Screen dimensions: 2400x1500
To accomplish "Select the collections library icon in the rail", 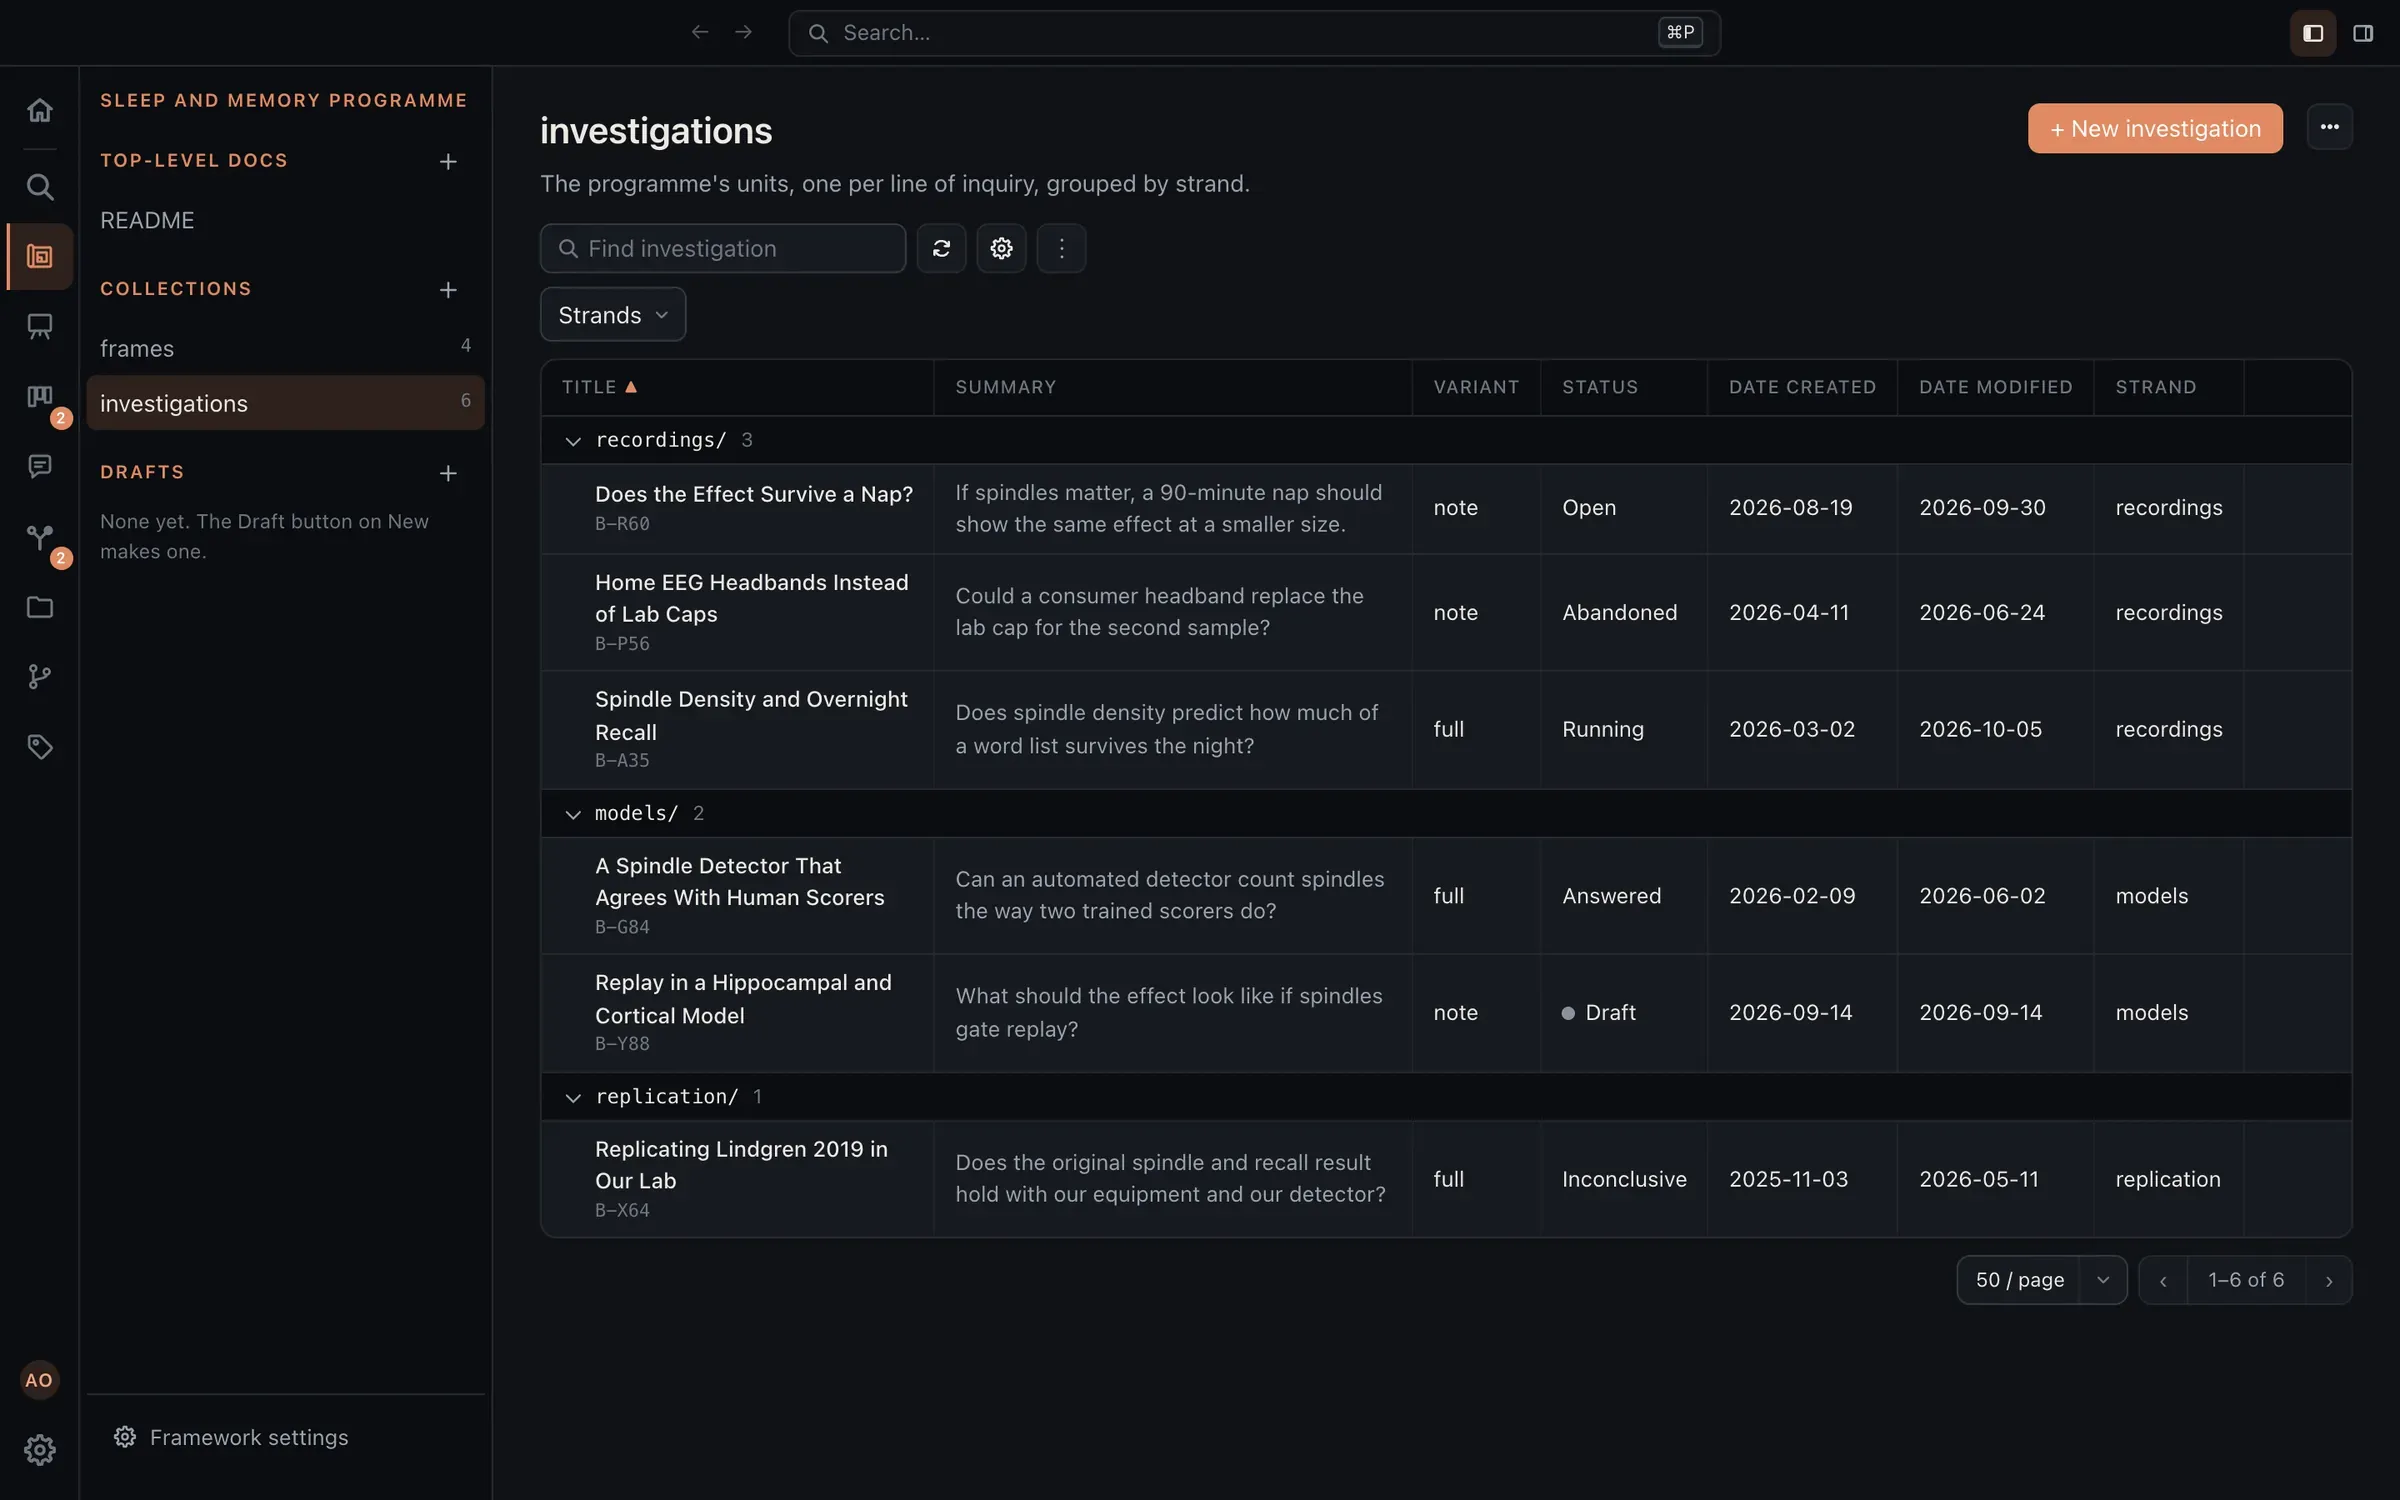I will click(x=39, y=257).
